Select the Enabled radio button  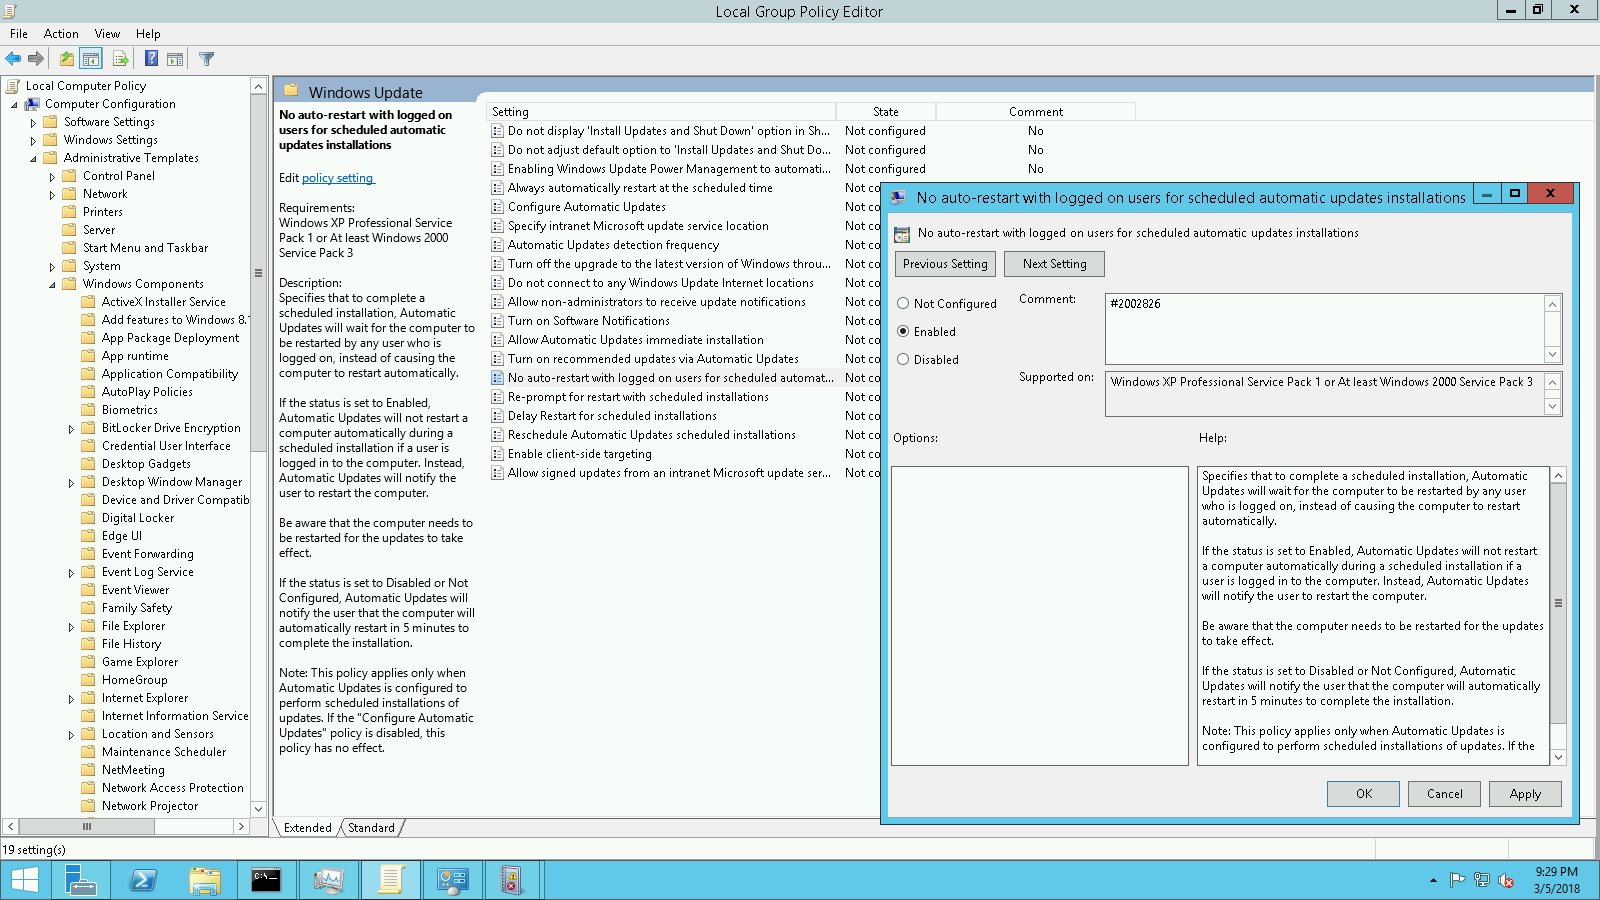pos(904,331)
